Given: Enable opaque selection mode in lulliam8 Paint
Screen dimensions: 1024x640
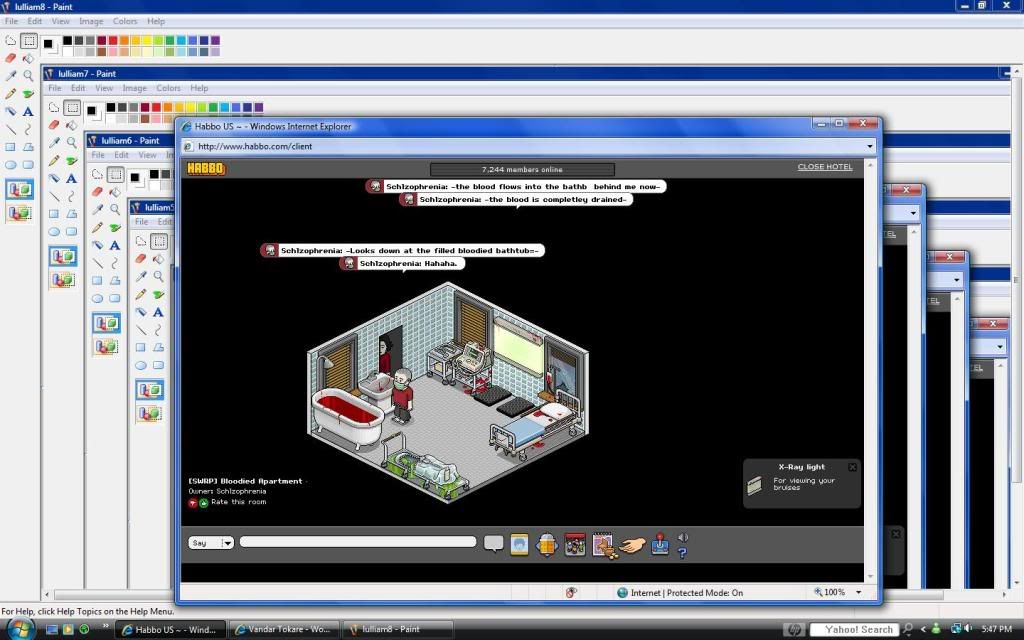Looking at the screenshot, I should point(19,189).
